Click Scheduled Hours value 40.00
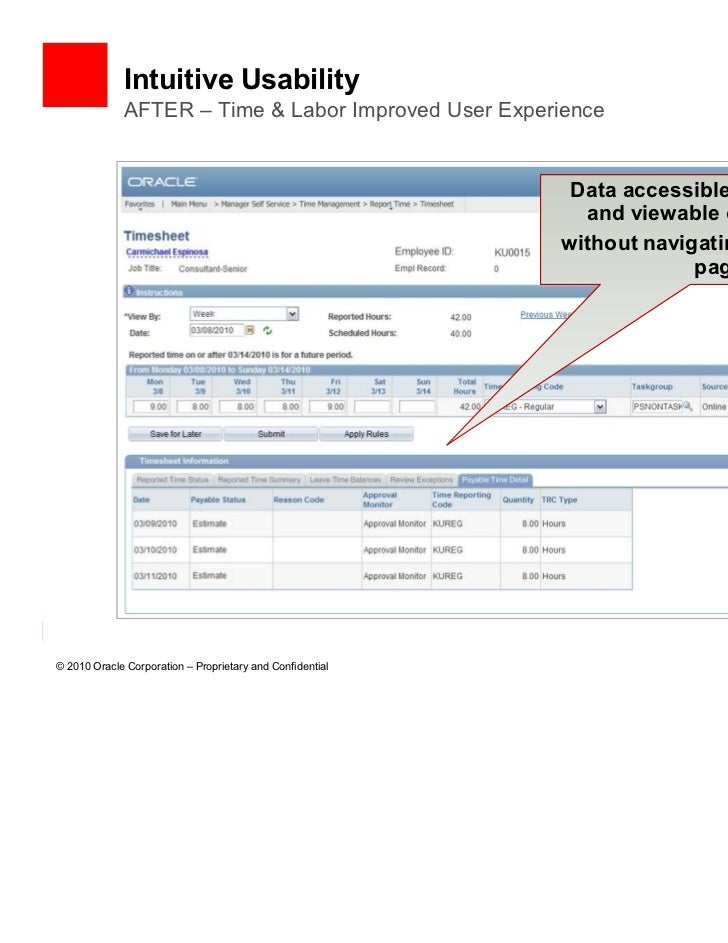The width and height of the screenshot is (728, 943). click(461, 334)
